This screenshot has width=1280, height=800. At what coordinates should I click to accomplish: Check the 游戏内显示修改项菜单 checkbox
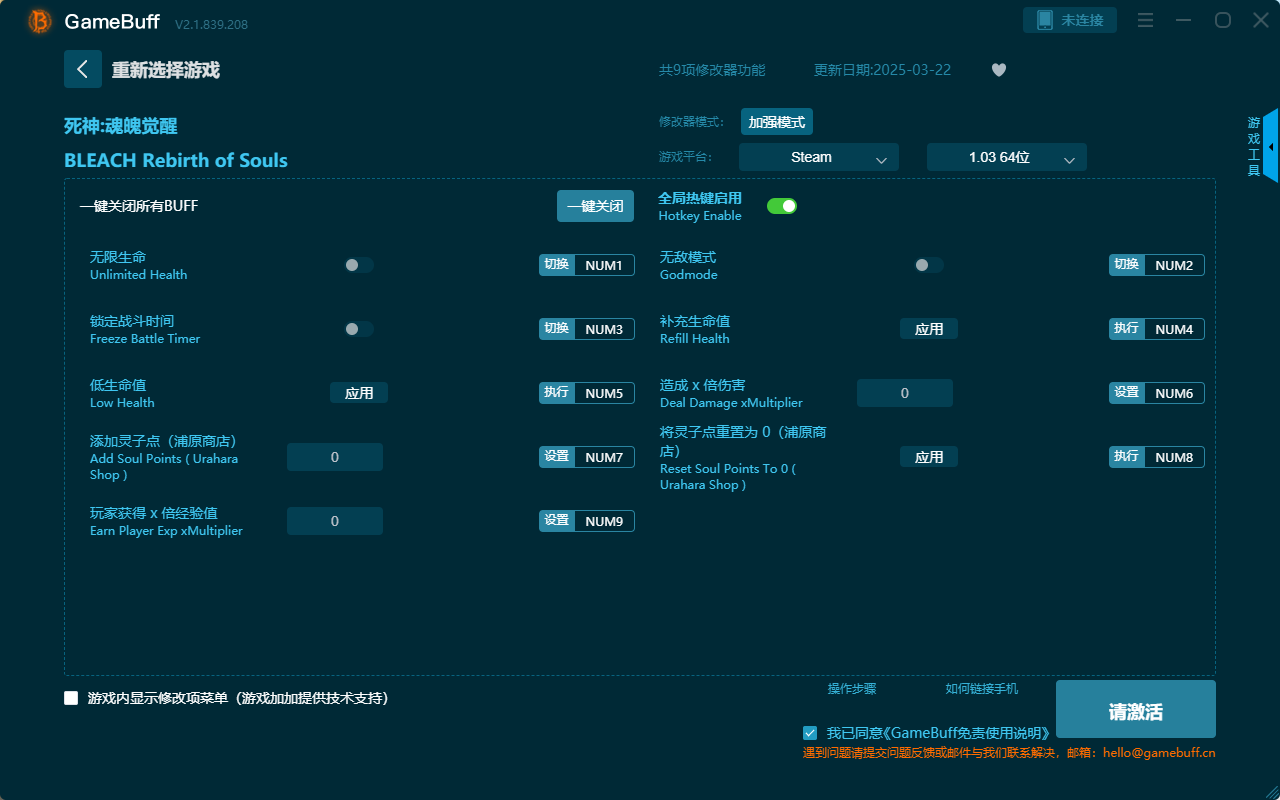[x=71, y=697]
